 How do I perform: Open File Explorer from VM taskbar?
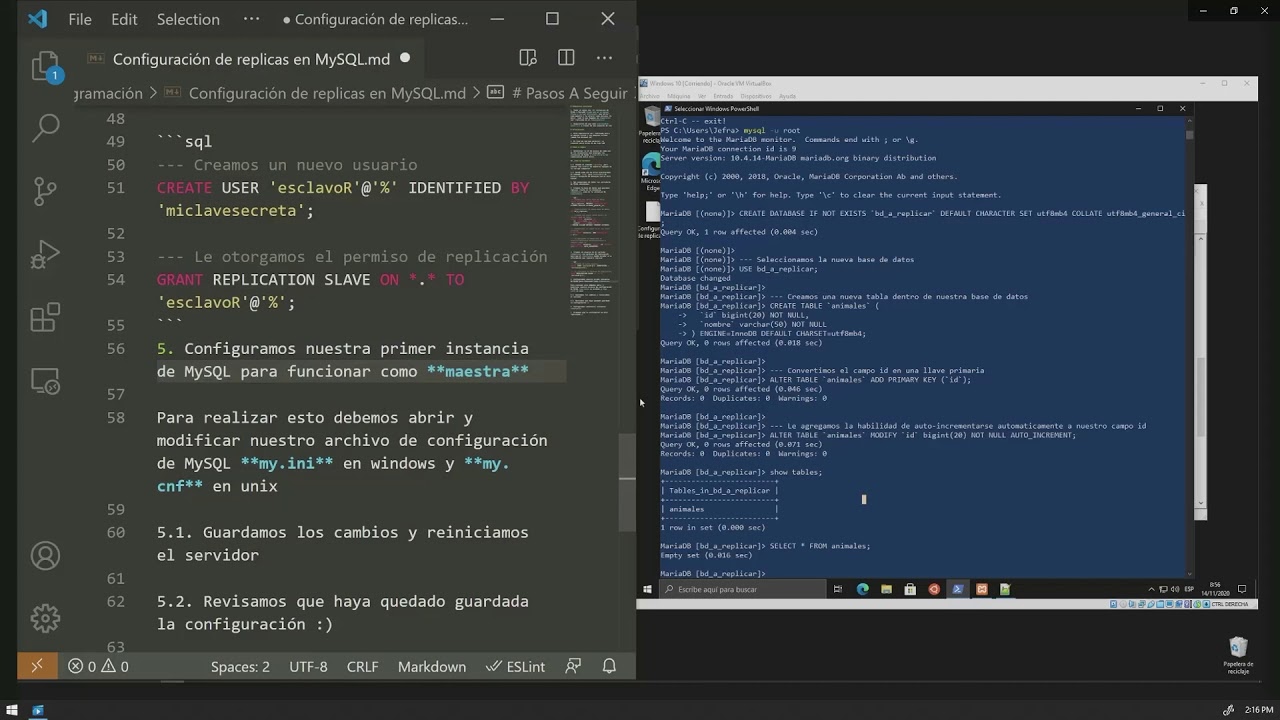click(887, 590)
